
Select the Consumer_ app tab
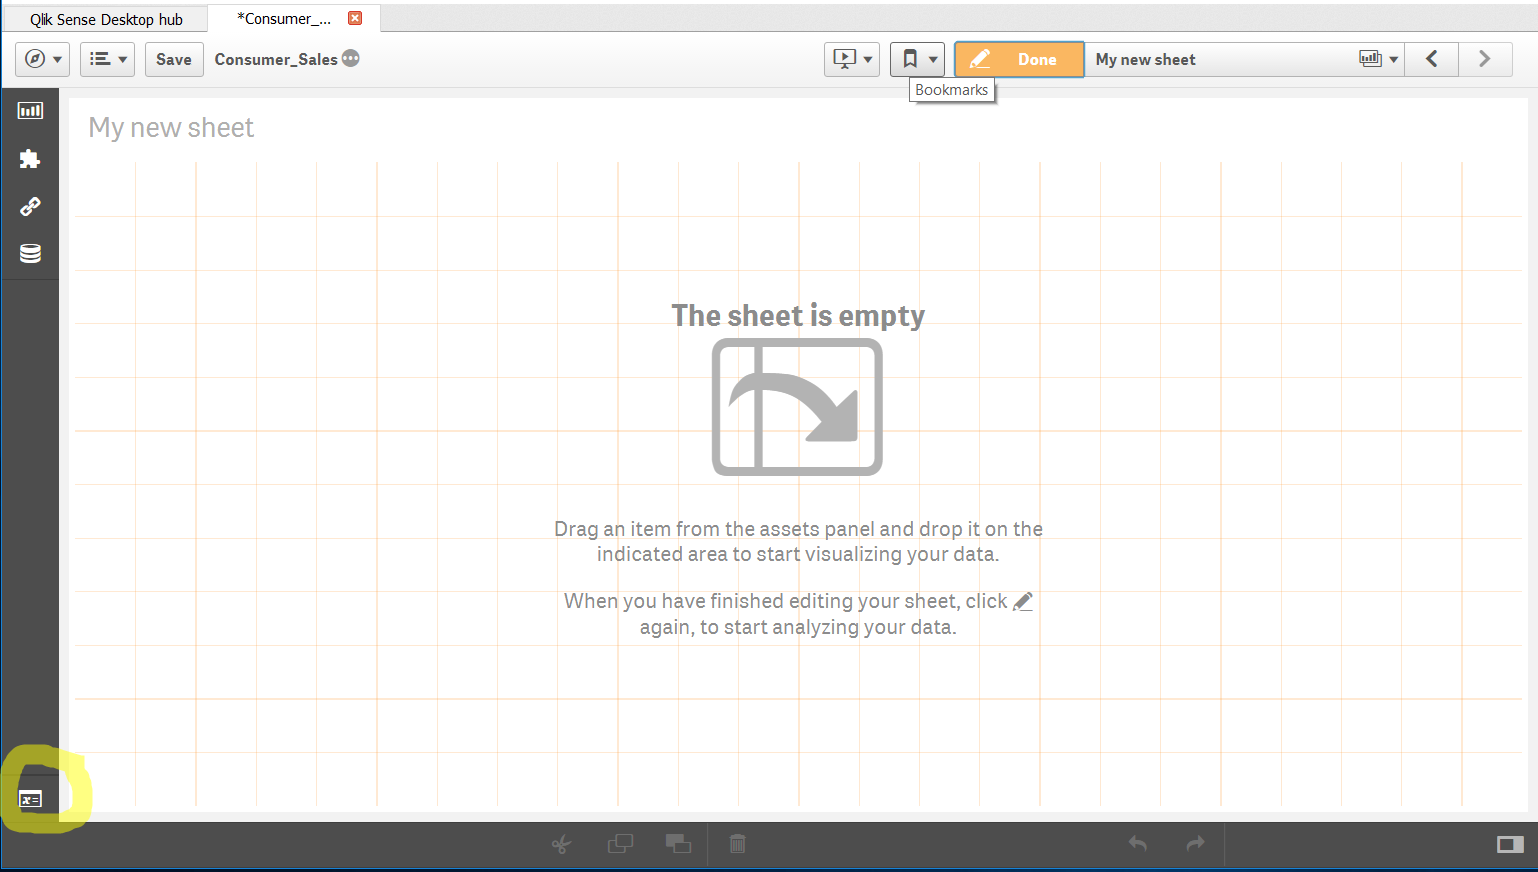click(x=284, y=19)
